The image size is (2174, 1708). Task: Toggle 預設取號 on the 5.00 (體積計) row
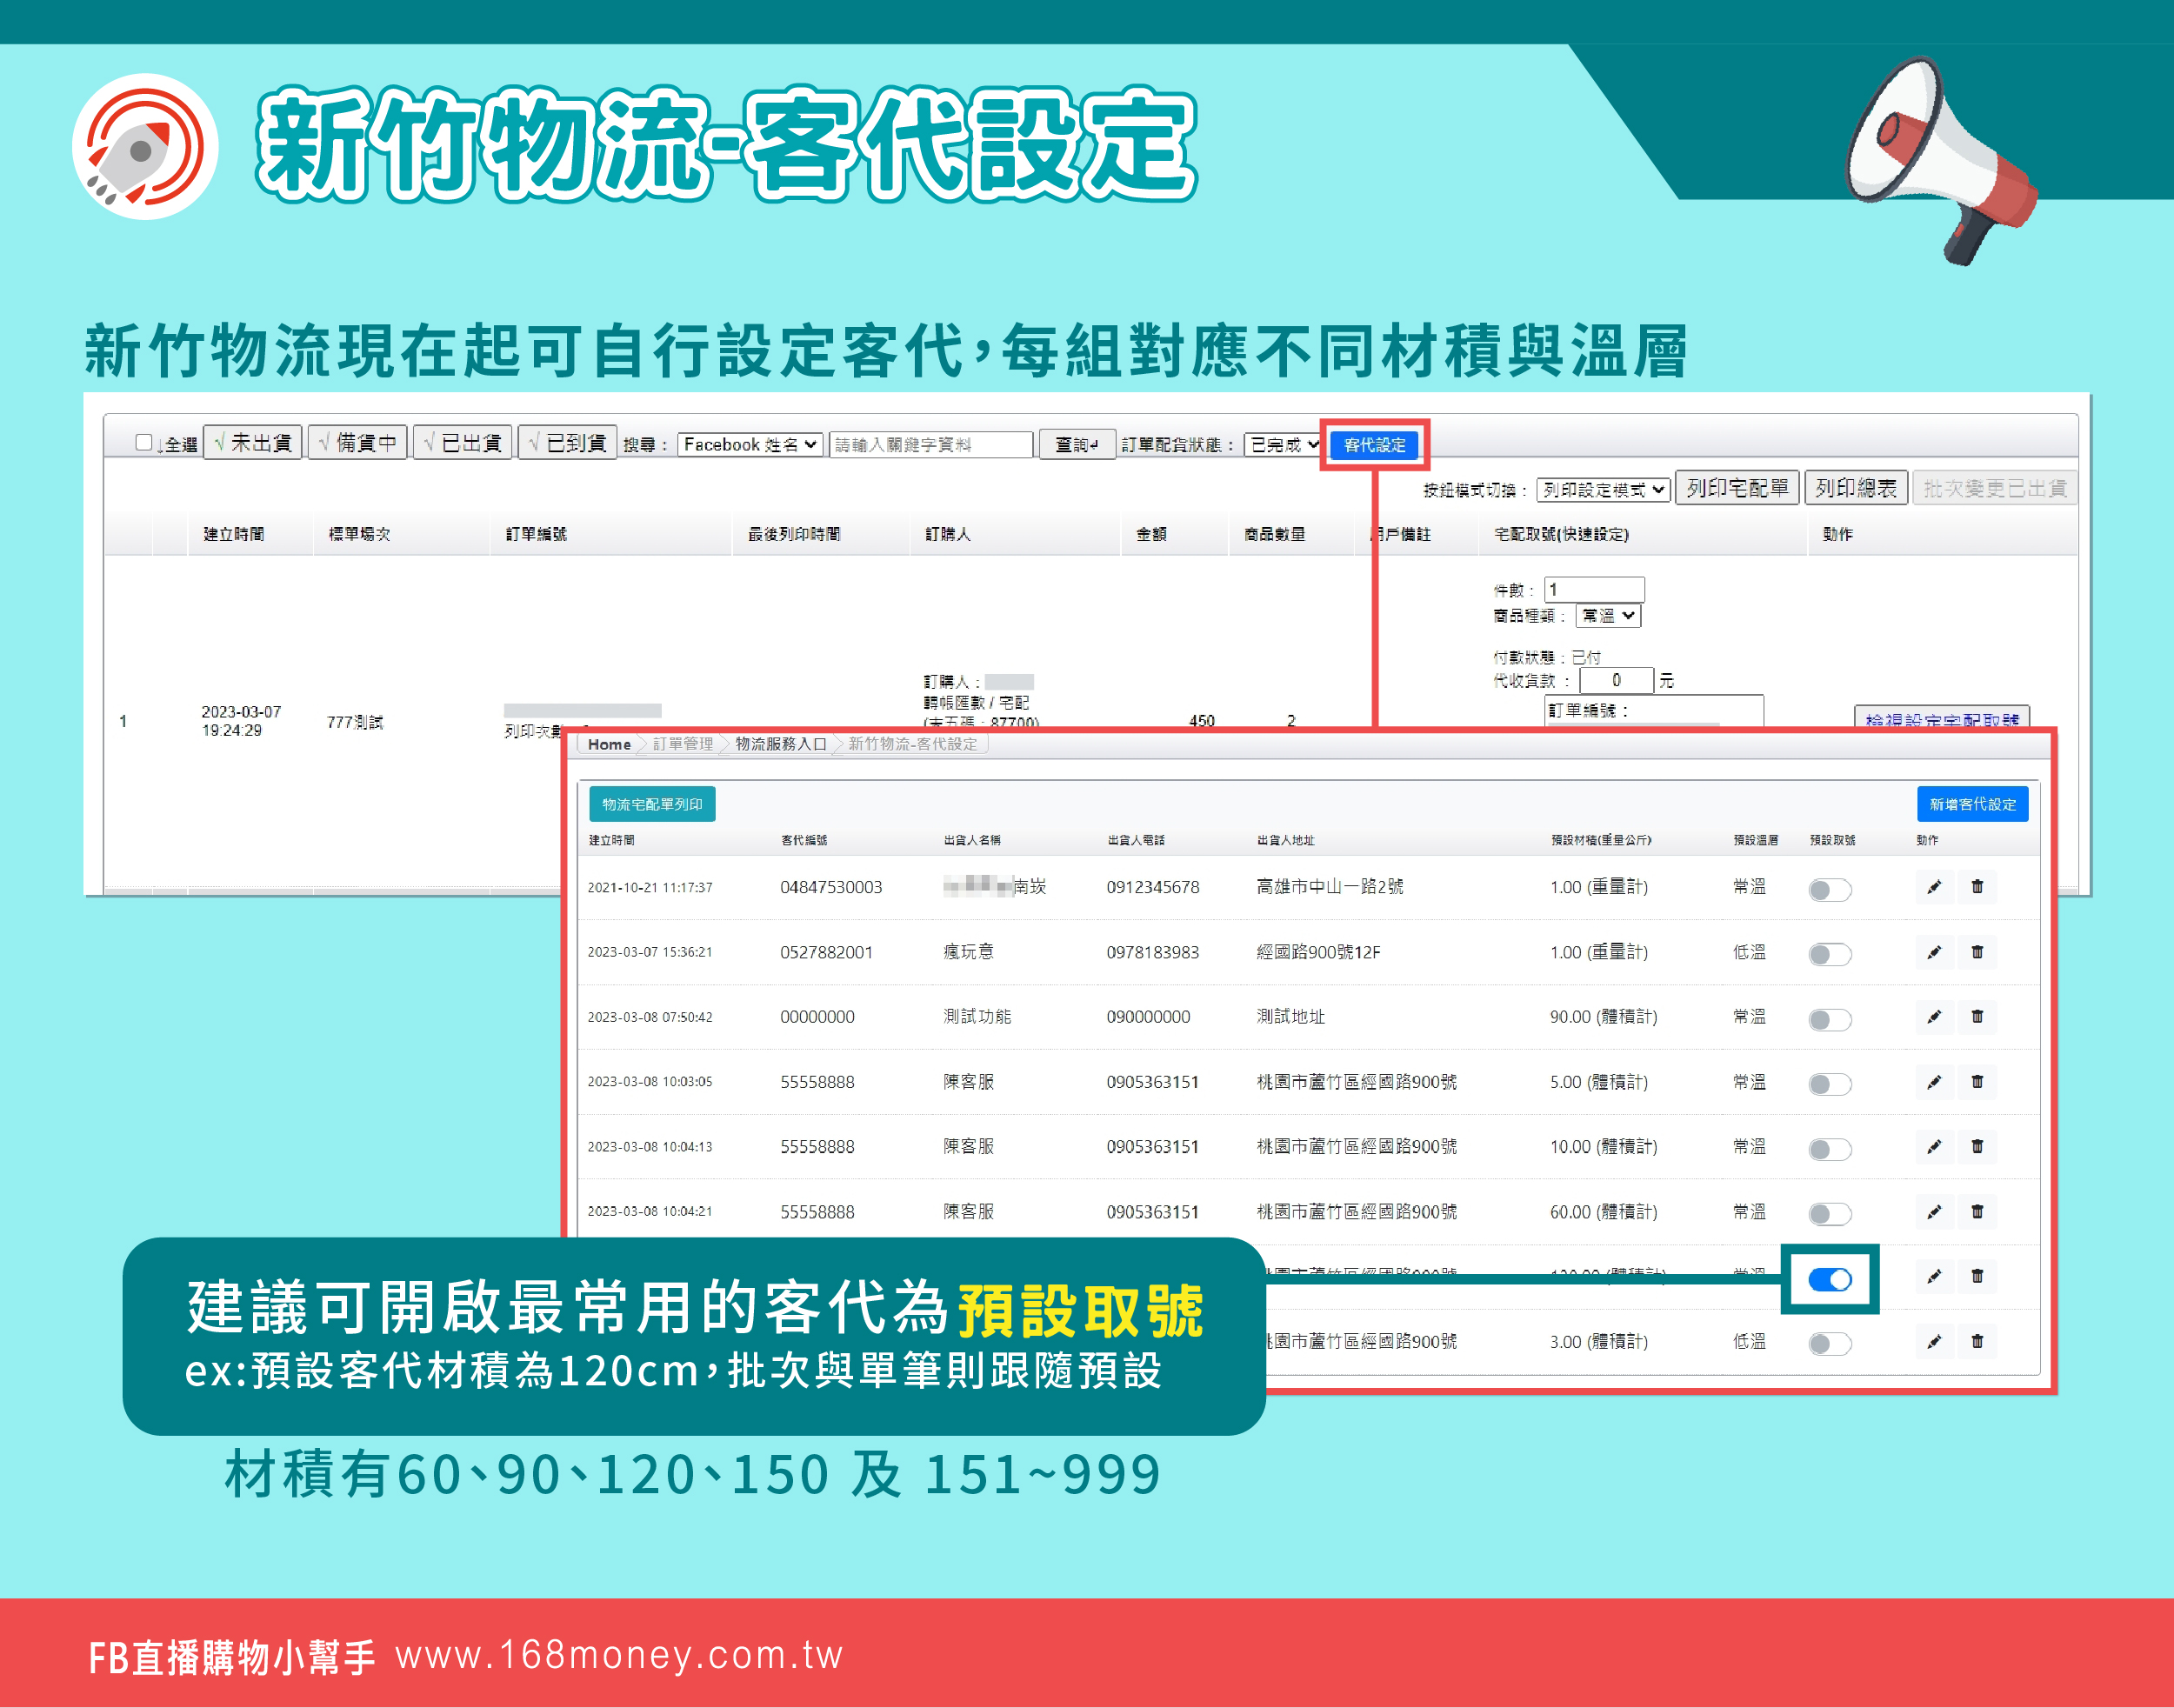click(x=1830, y=1085)
